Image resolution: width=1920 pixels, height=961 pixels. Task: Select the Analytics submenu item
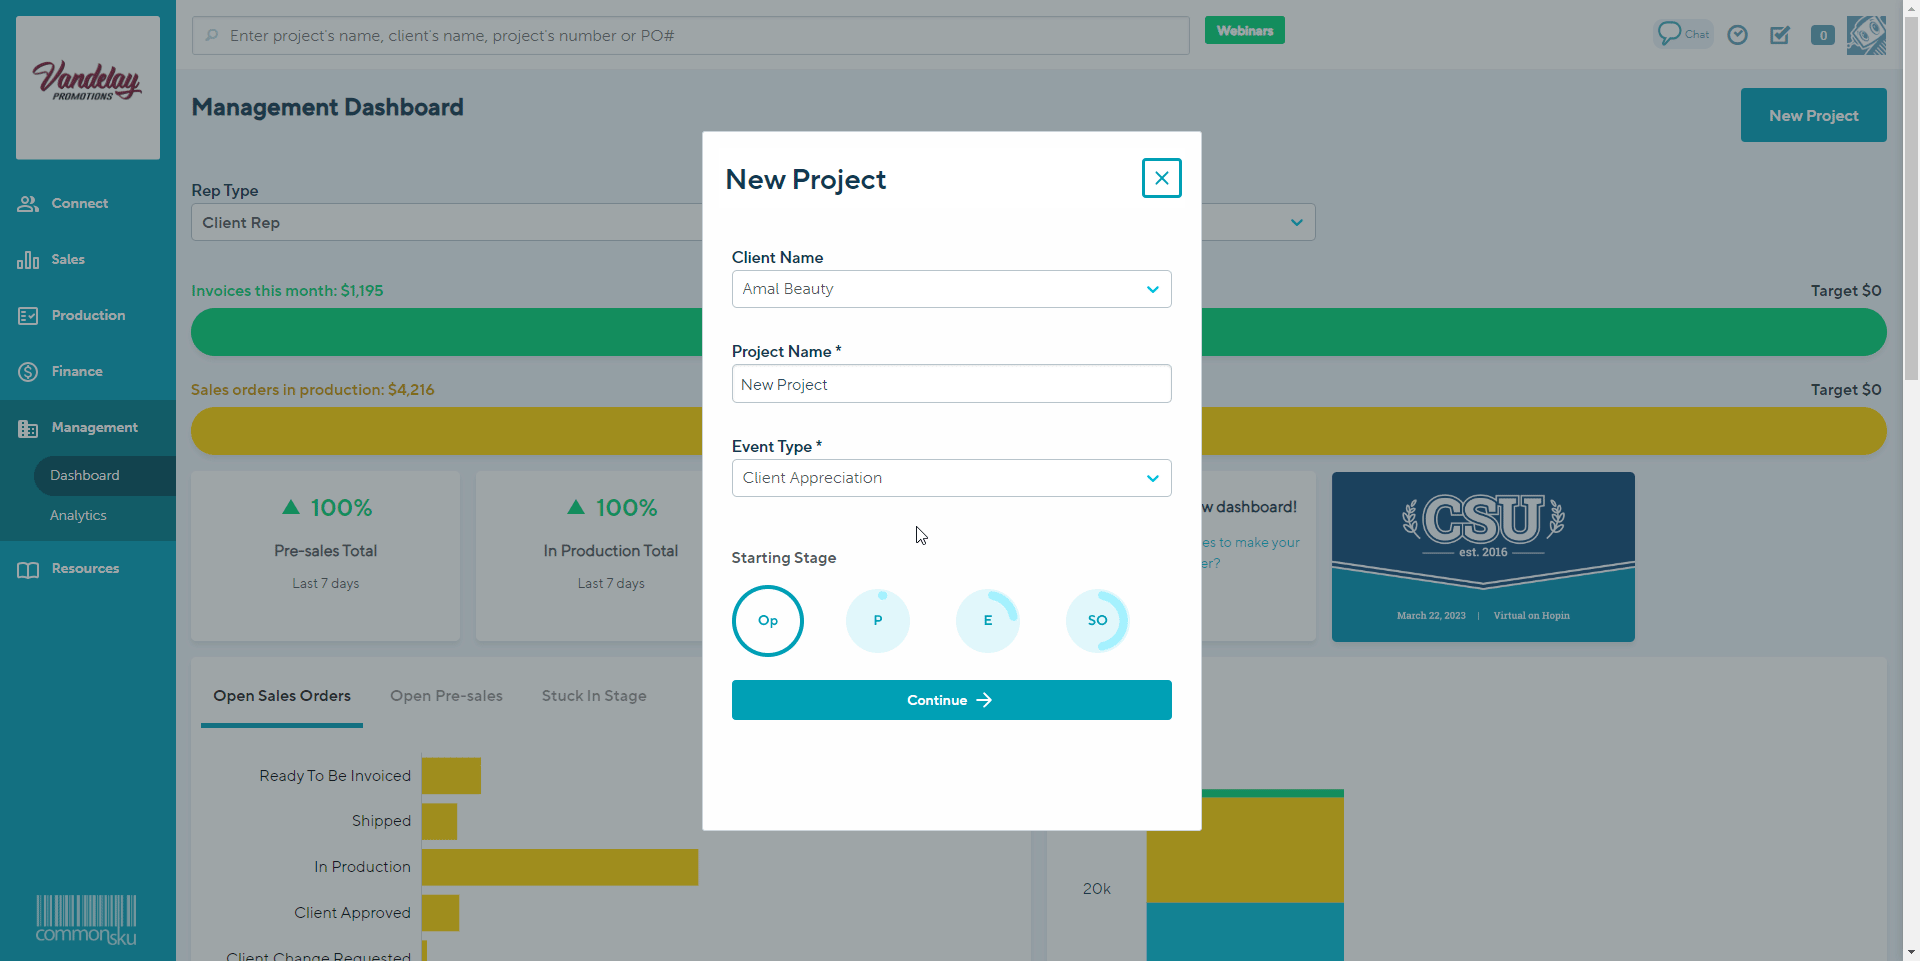point(78,515)
